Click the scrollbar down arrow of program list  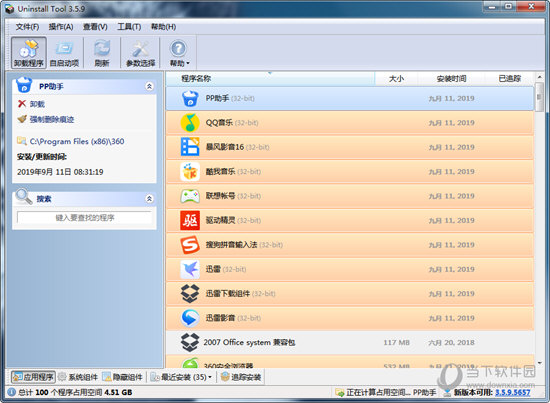click(539, 363)
